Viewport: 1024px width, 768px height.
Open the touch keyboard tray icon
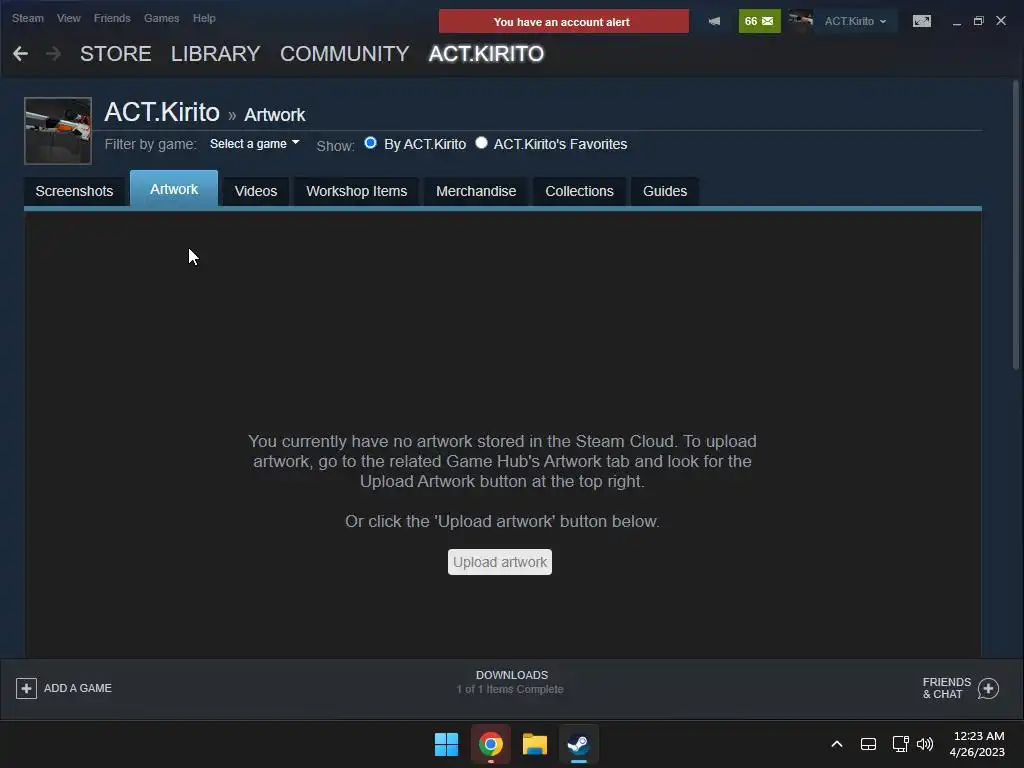[868, 744]
